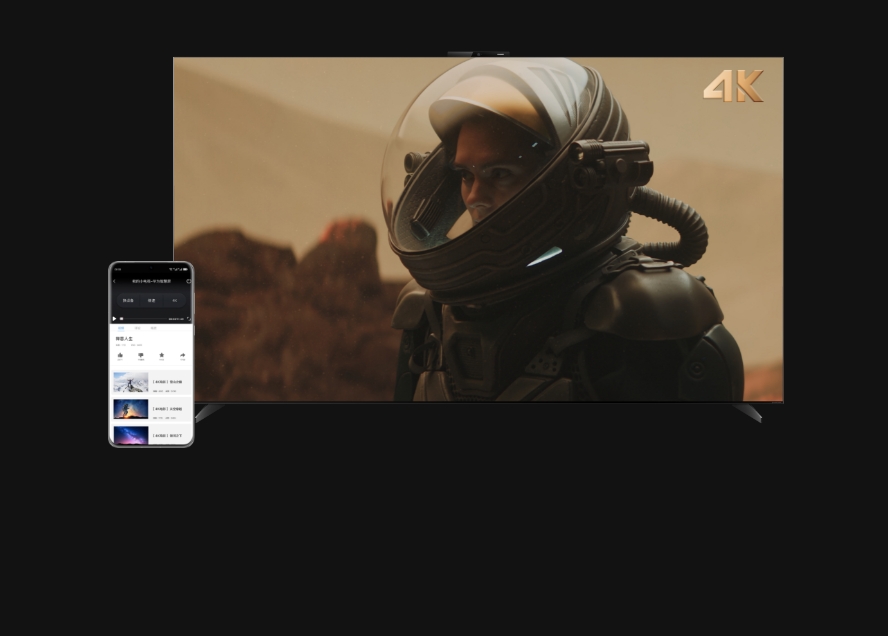Share the video with arrow icon

pyautogui.click(x=182, y=356)
